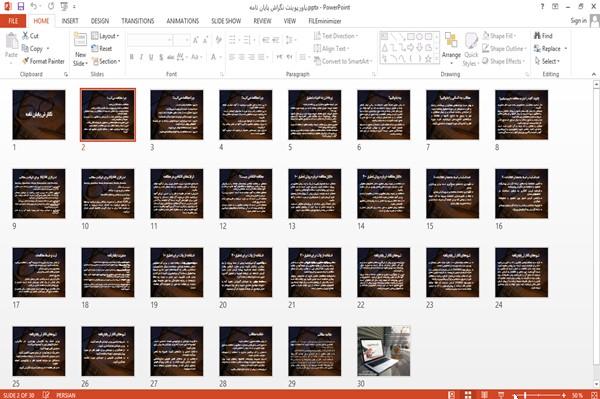Click the Cut command
The image size is (600, 399).
30,36
